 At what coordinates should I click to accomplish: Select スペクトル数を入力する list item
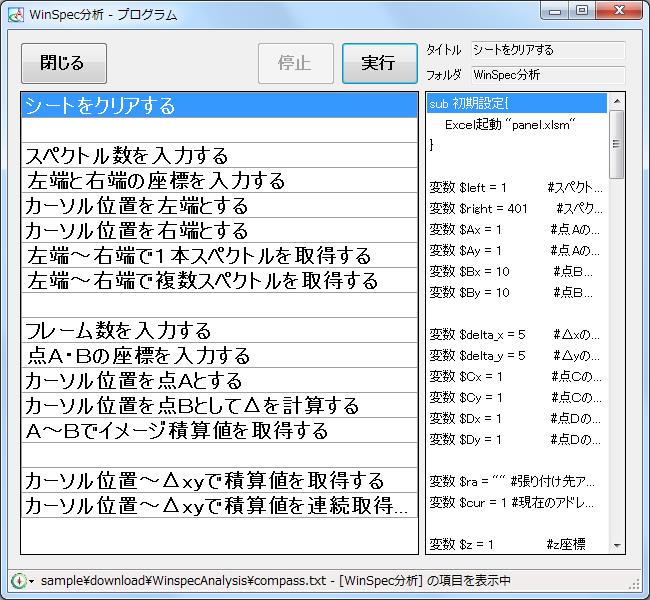point(219,156)
